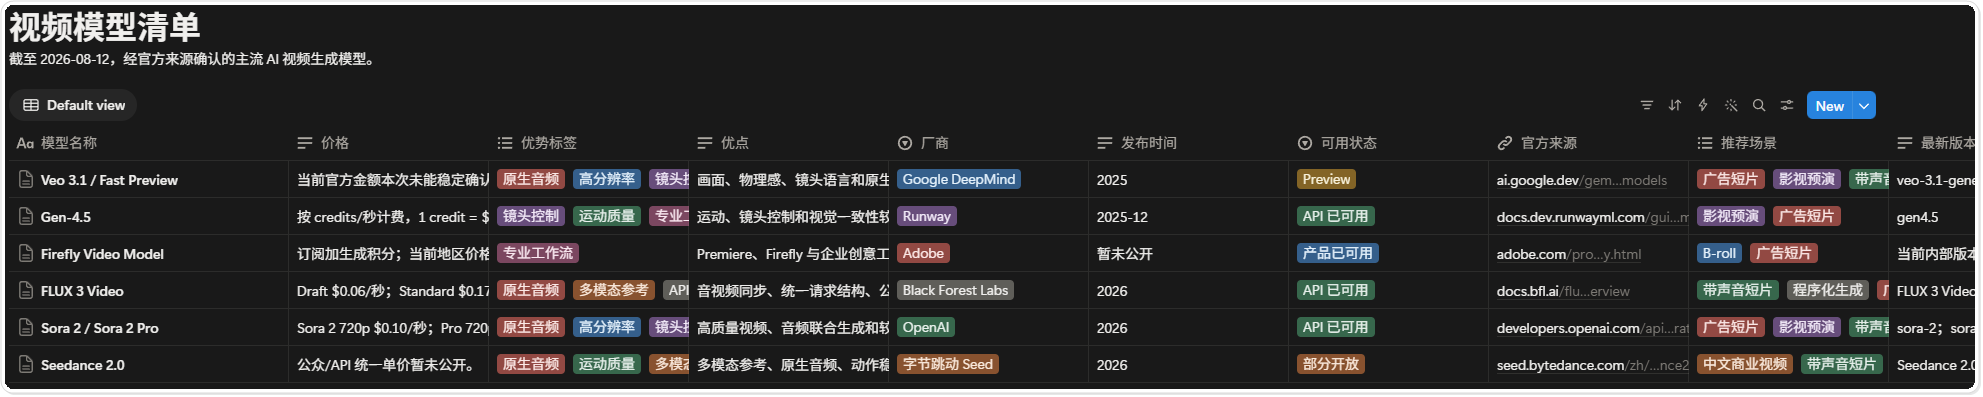Screen dimensions: 1983x397
Task: Open the 模型名称 column header menu
Action: (148, 143)
